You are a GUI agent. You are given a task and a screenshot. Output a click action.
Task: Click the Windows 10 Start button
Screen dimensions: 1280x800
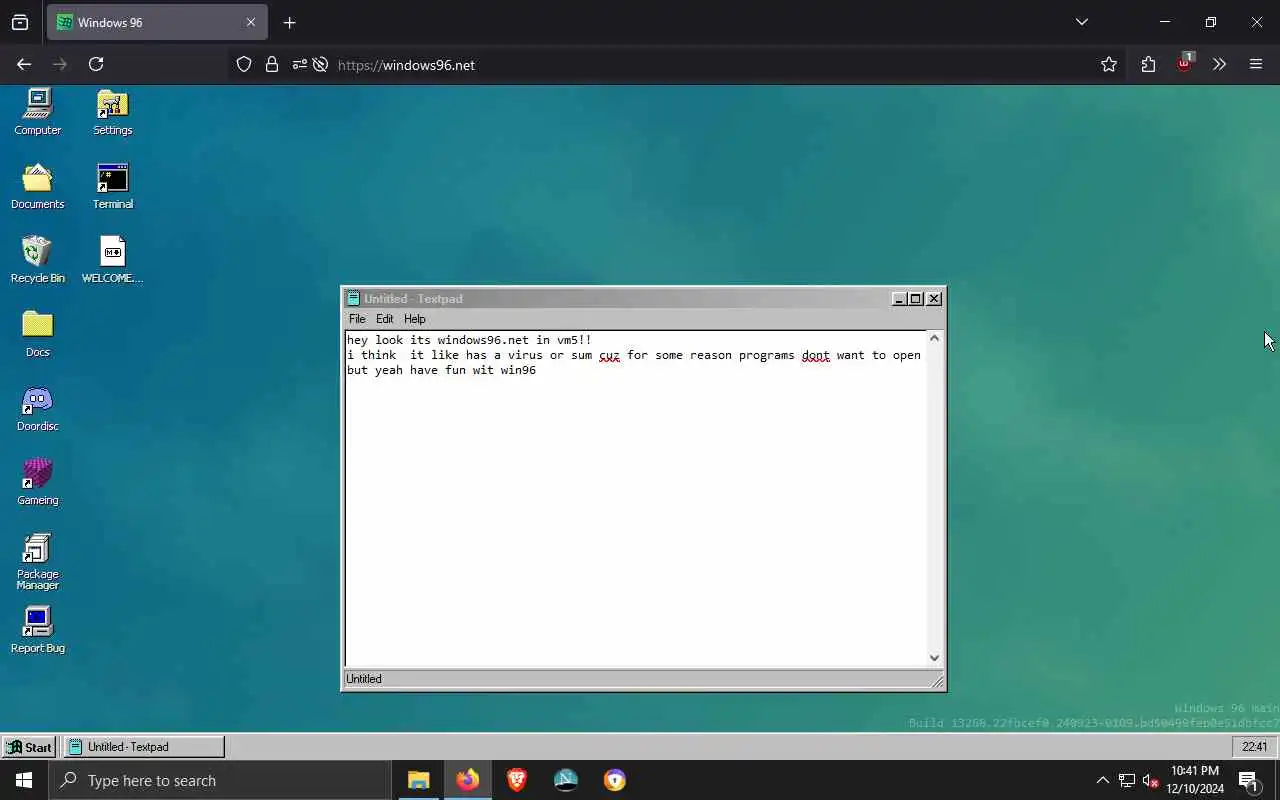[24, 780]
